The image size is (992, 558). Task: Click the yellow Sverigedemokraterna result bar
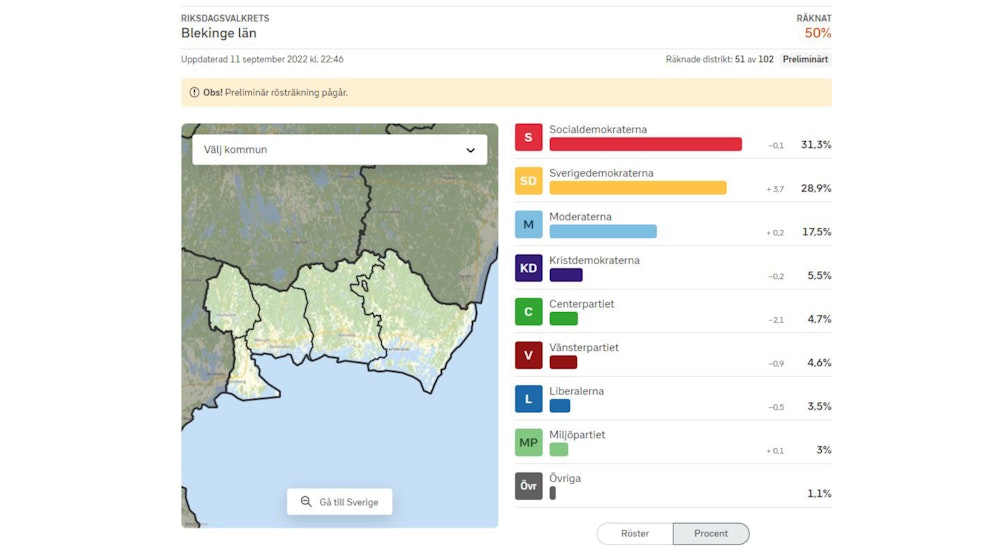(637, 188)
